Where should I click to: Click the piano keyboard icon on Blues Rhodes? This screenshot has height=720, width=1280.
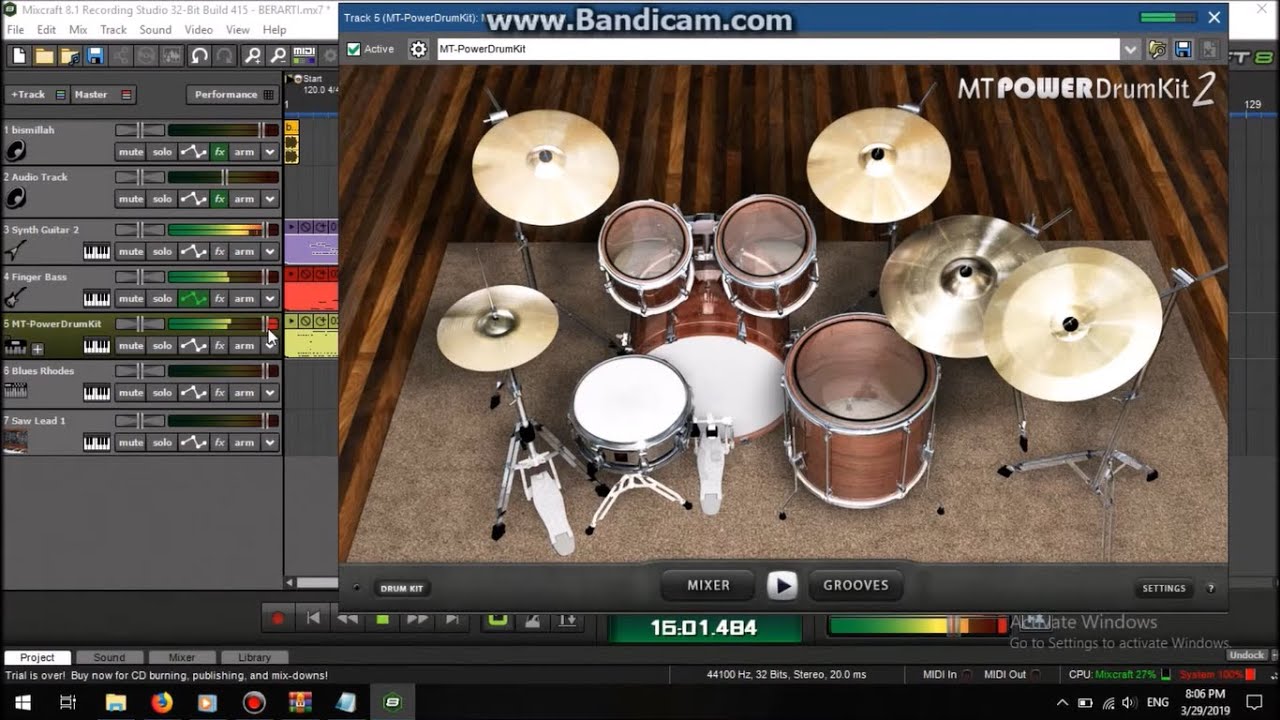point(97,392)
